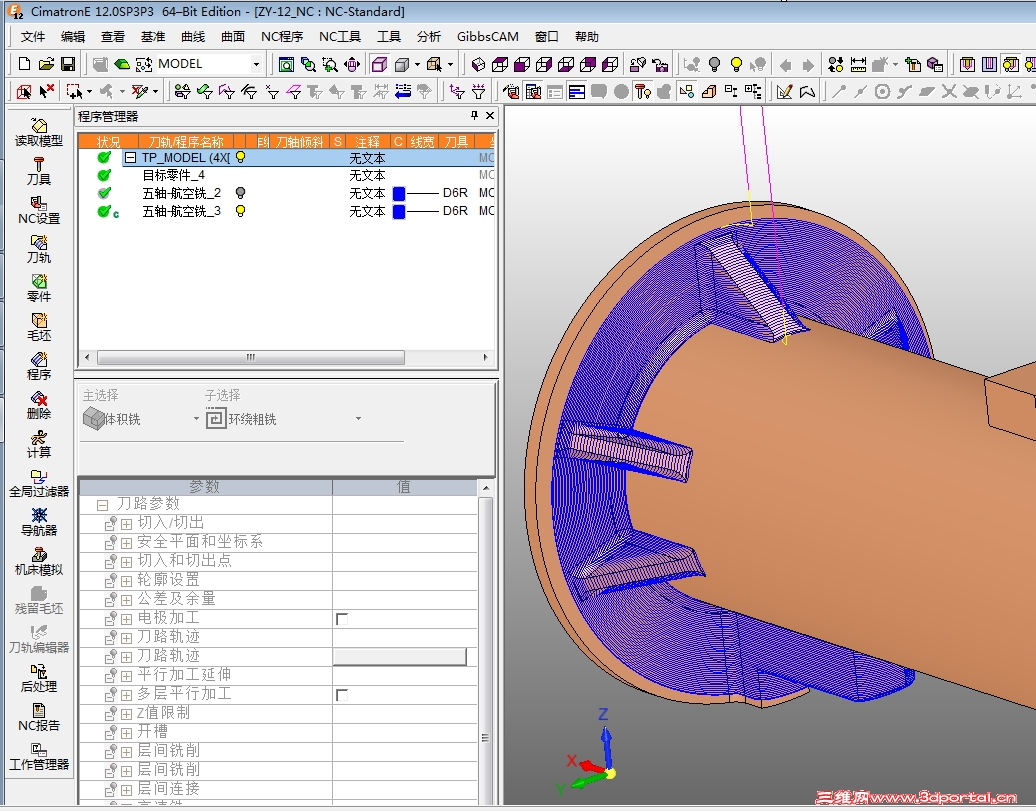Click status checkmark of 目标零件_4
Screen dimensions: 1036x811
pyautogui.click(x=104, y=175)
